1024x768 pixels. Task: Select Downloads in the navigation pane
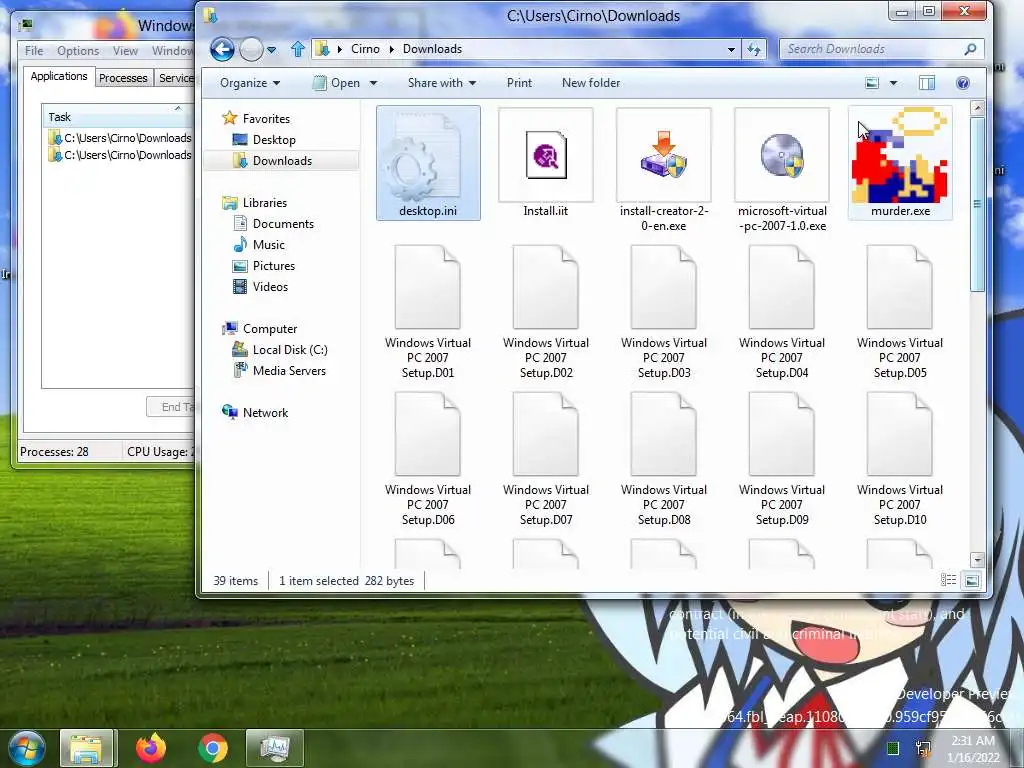(x=272, y=161)
